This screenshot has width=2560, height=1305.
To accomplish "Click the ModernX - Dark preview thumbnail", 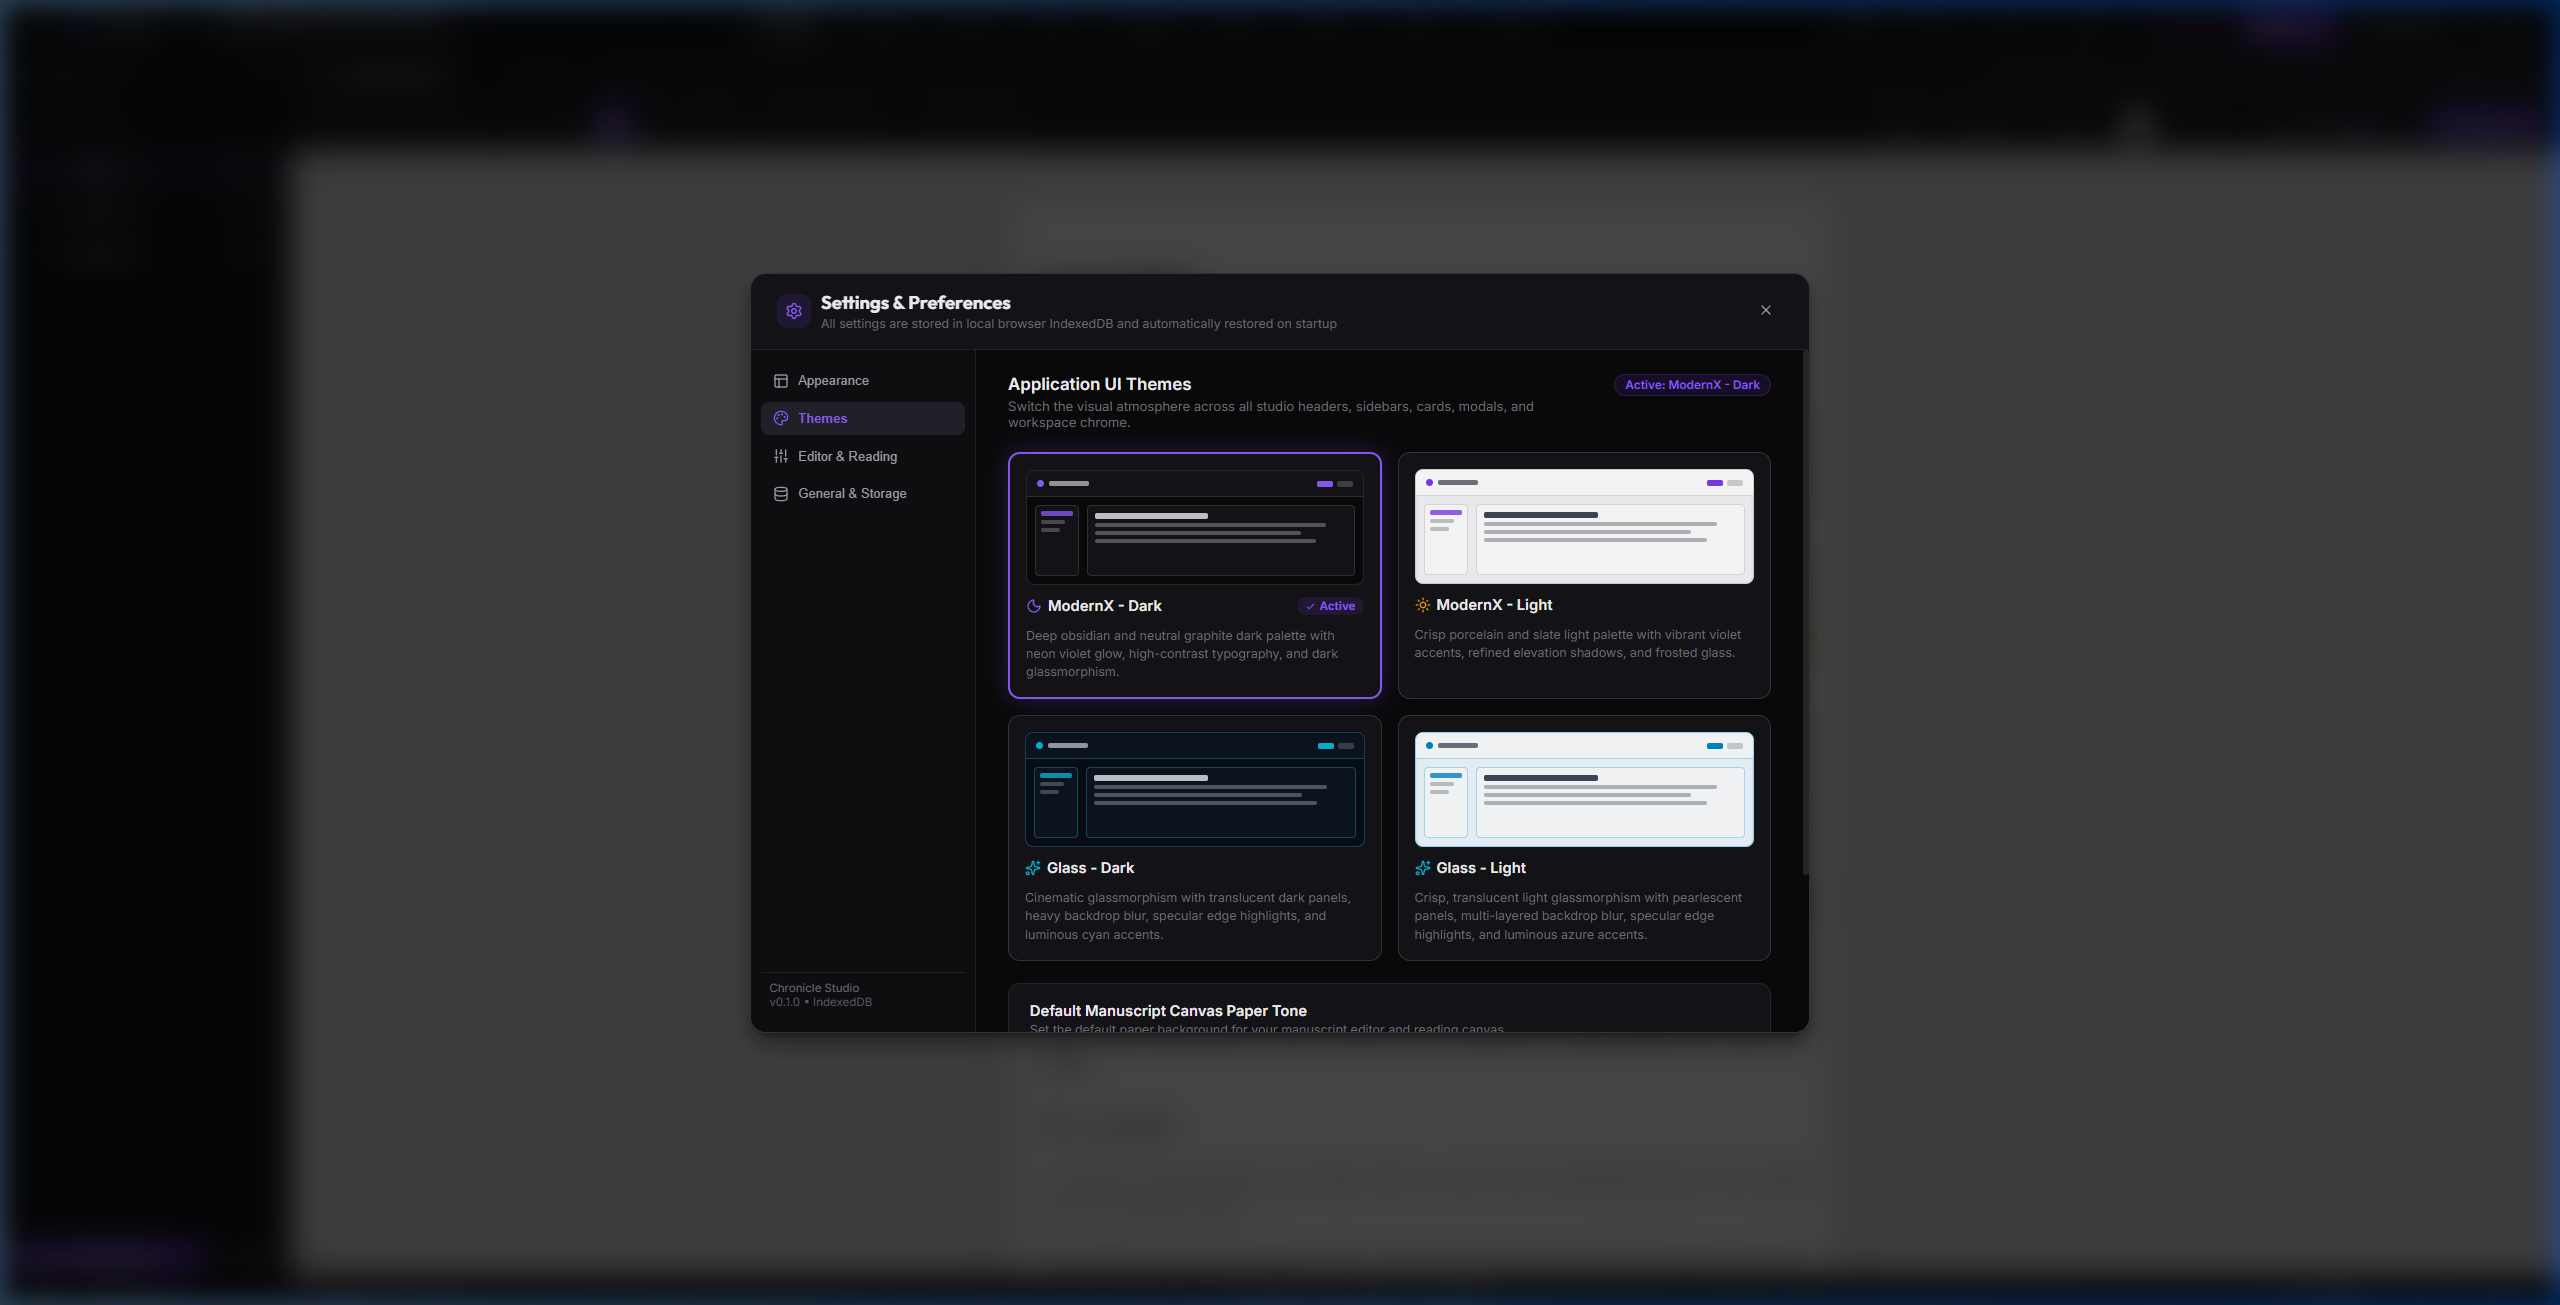I will tap(1194, 527).
